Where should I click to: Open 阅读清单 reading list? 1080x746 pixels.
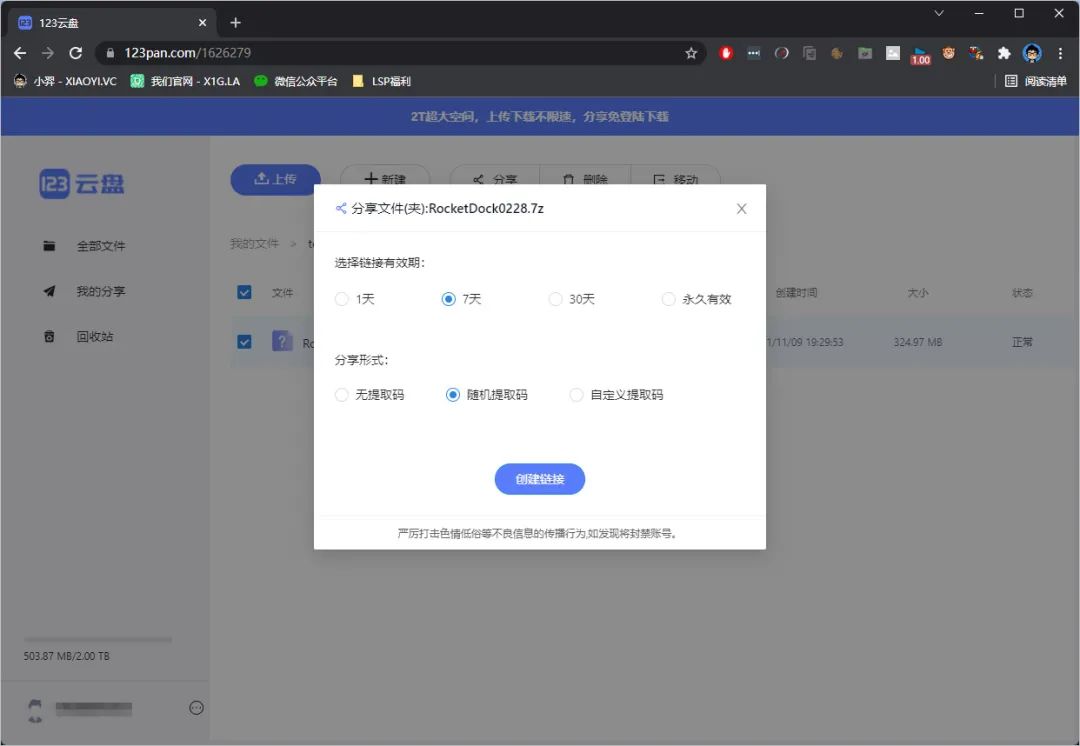click(1036, 81)
